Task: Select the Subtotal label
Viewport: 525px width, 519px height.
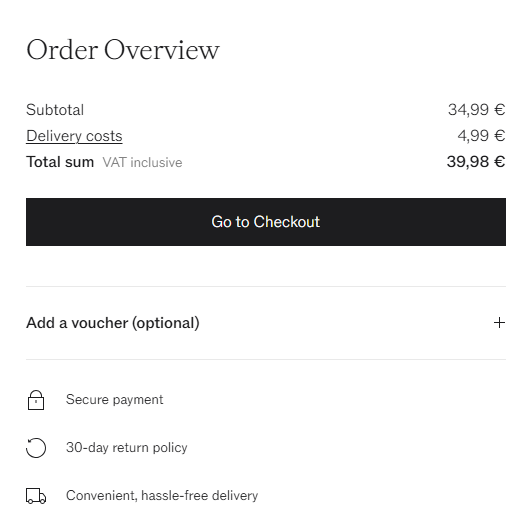Action: coord(55,110)
